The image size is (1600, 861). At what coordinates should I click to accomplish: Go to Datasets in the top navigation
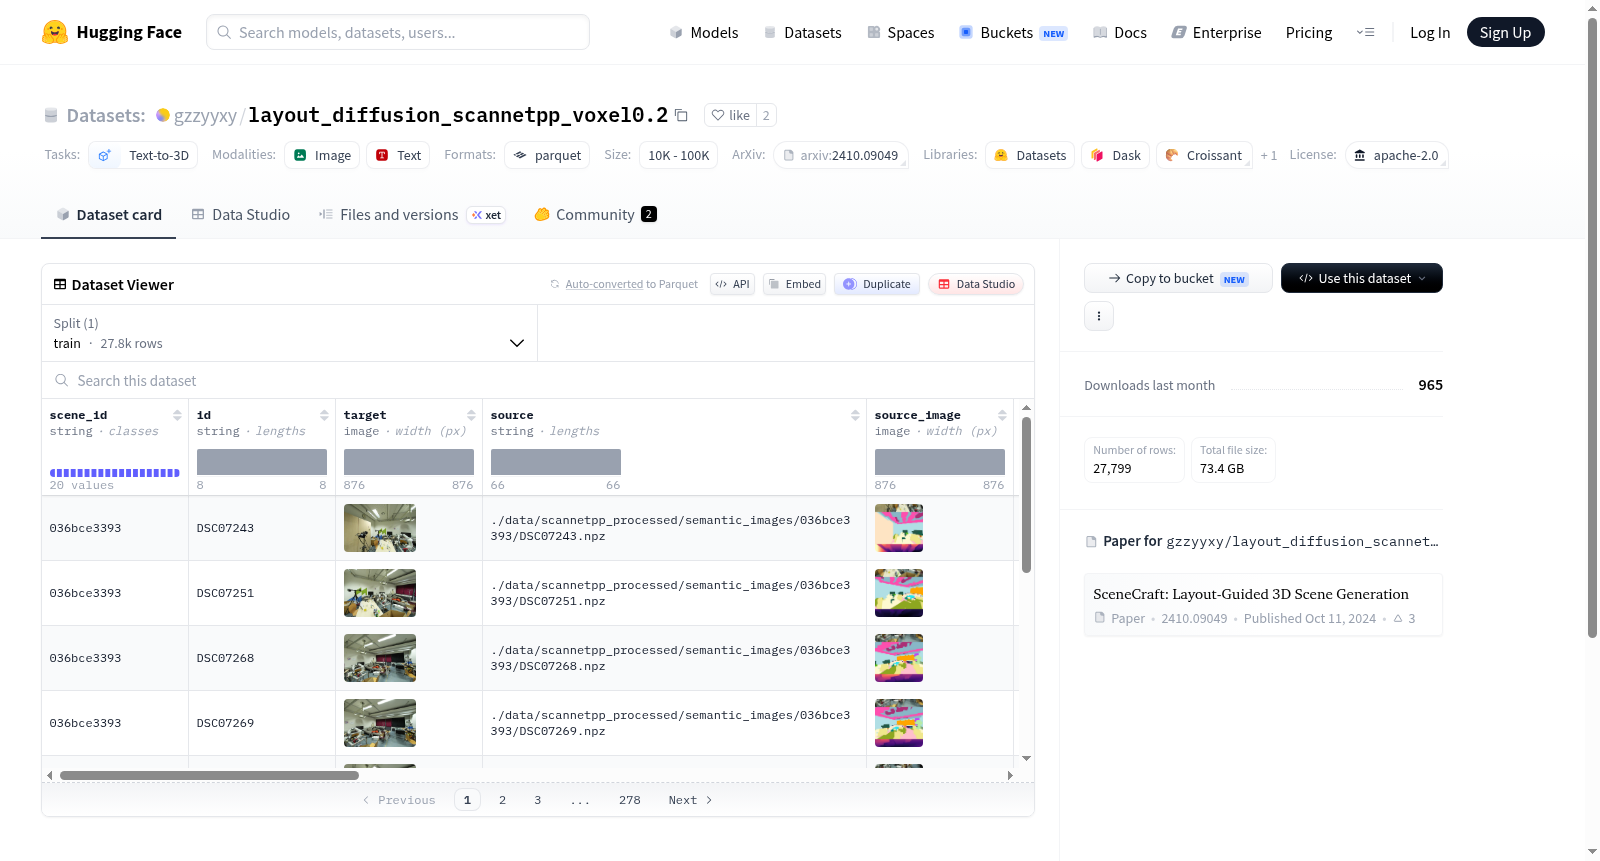[802, 33]
